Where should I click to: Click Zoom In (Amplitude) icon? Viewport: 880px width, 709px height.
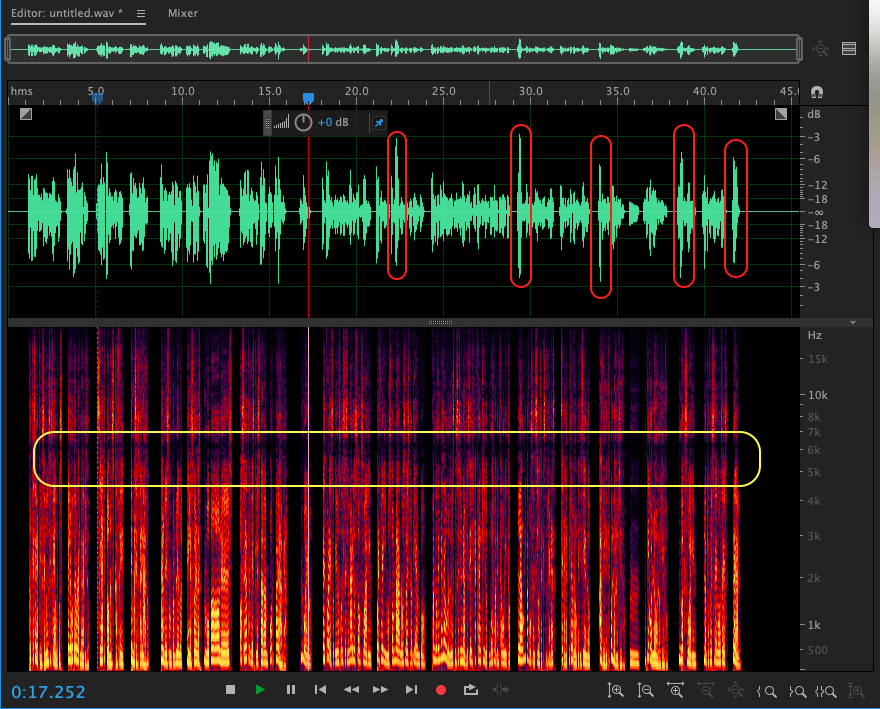coord(615,690)
